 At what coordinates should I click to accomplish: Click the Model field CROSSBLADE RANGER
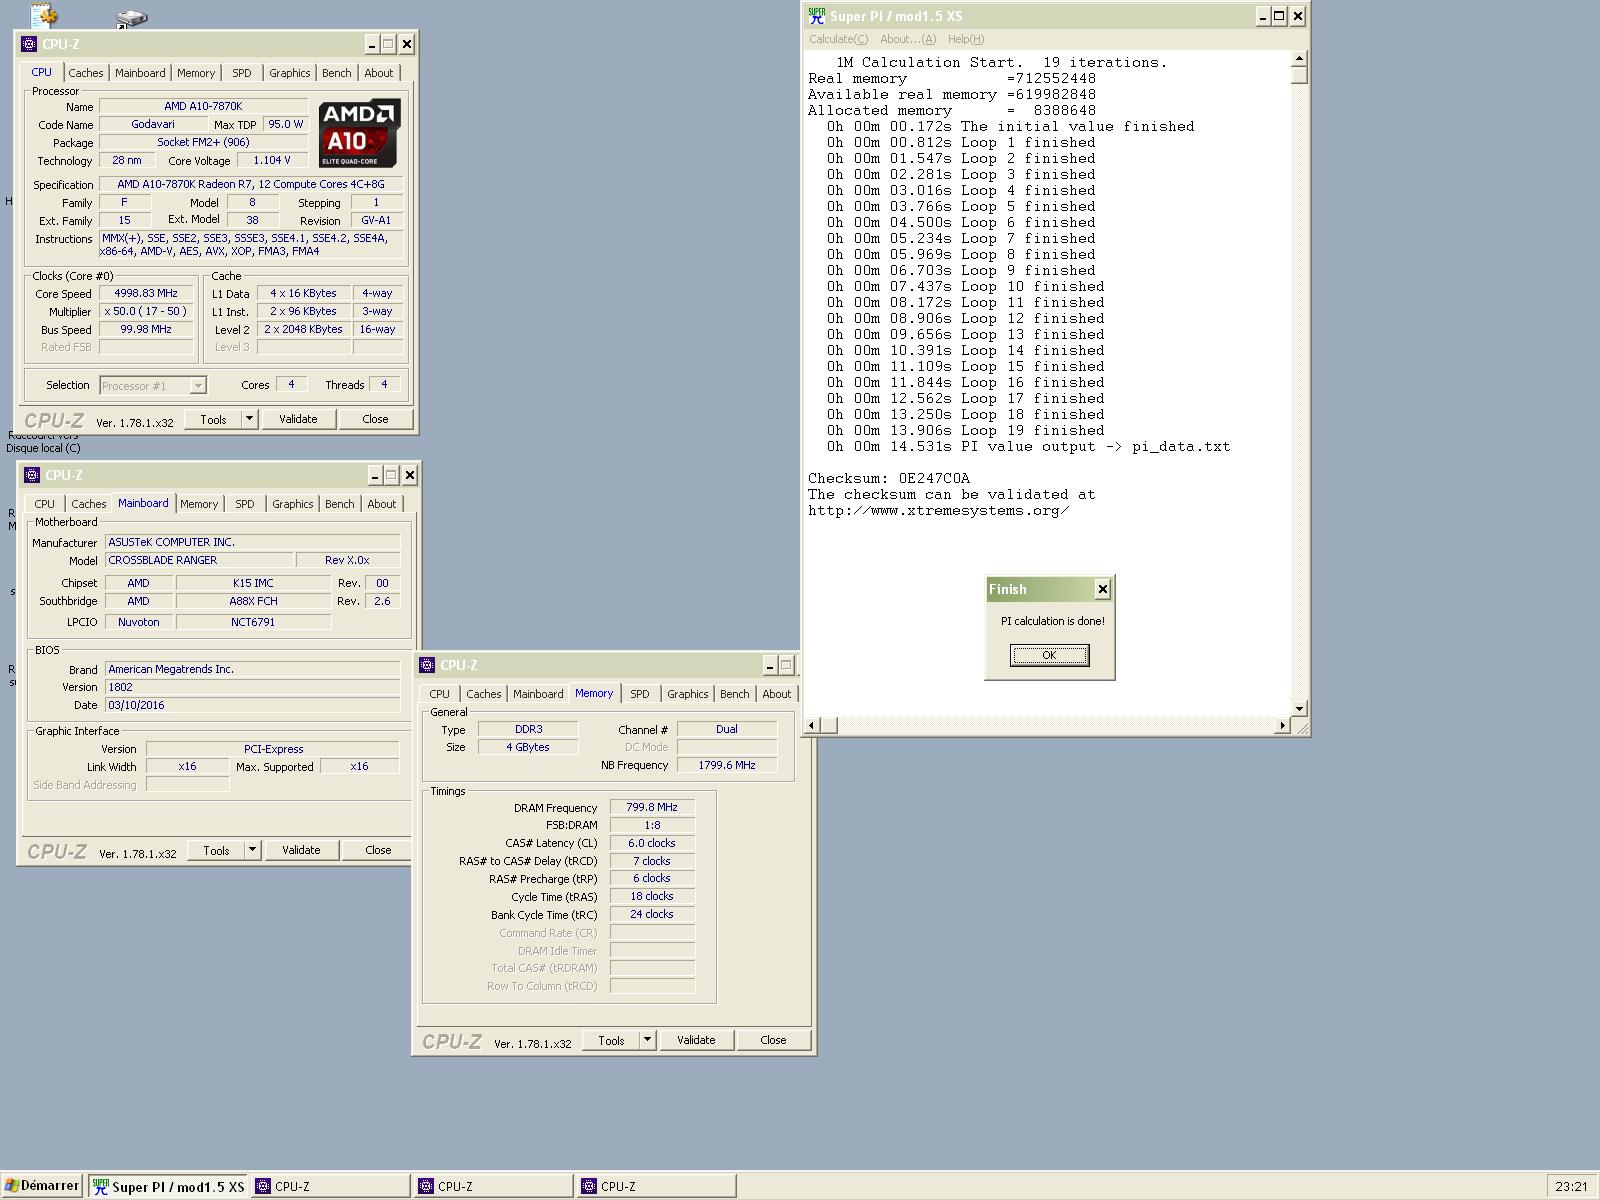(199, 560)
